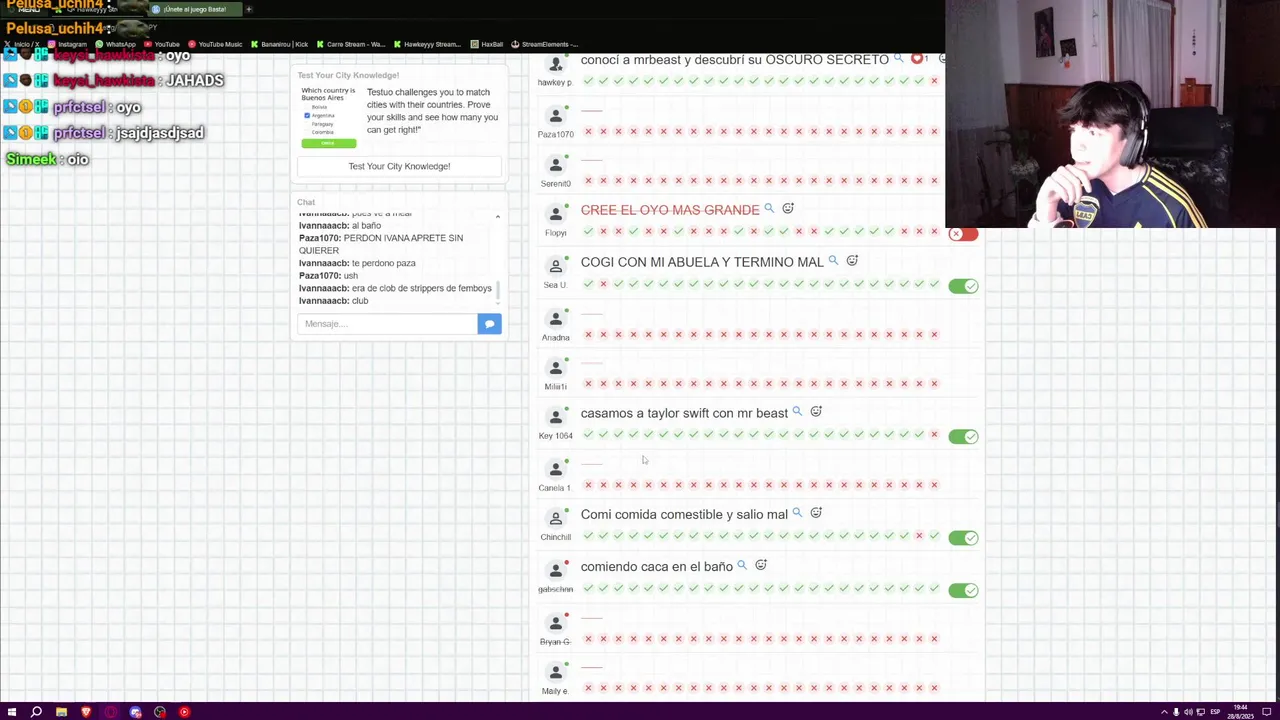Click answer "COGI CON MI ABUELA Y TERMINO MAL"
This screenshot has width=1280, height=720.
702,262
